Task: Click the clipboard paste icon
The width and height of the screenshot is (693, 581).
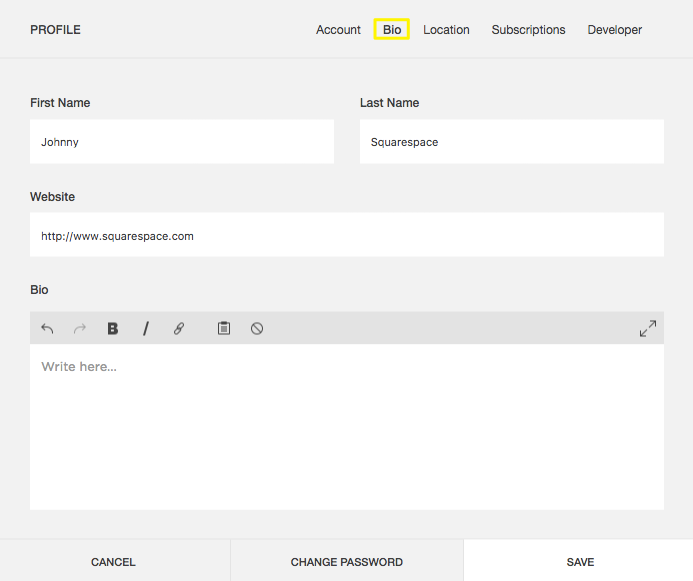Action: (224, 328)
